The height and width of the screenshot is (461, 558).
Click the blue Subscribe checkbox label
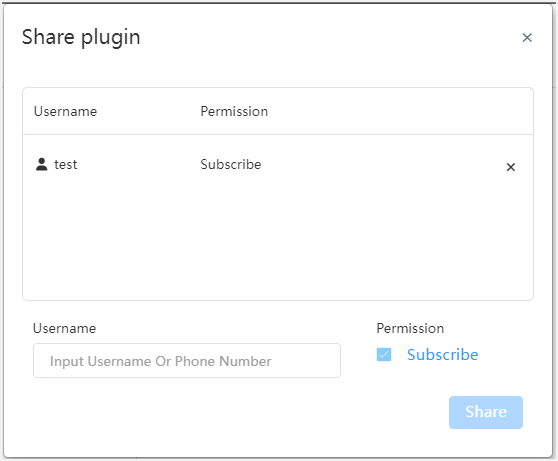tap(443, 355)
